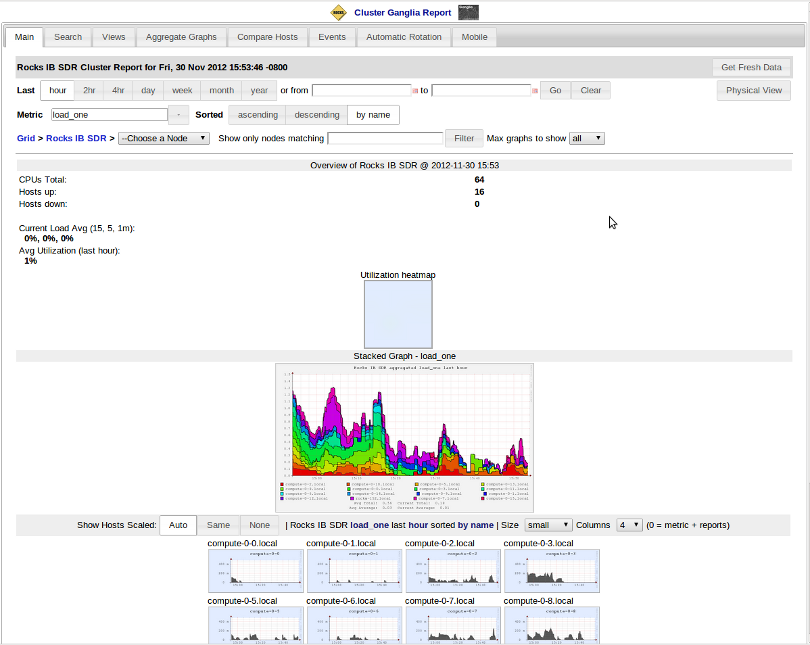
Task: Click the Show only nodes matching field
Action: [x=385, y=138]
